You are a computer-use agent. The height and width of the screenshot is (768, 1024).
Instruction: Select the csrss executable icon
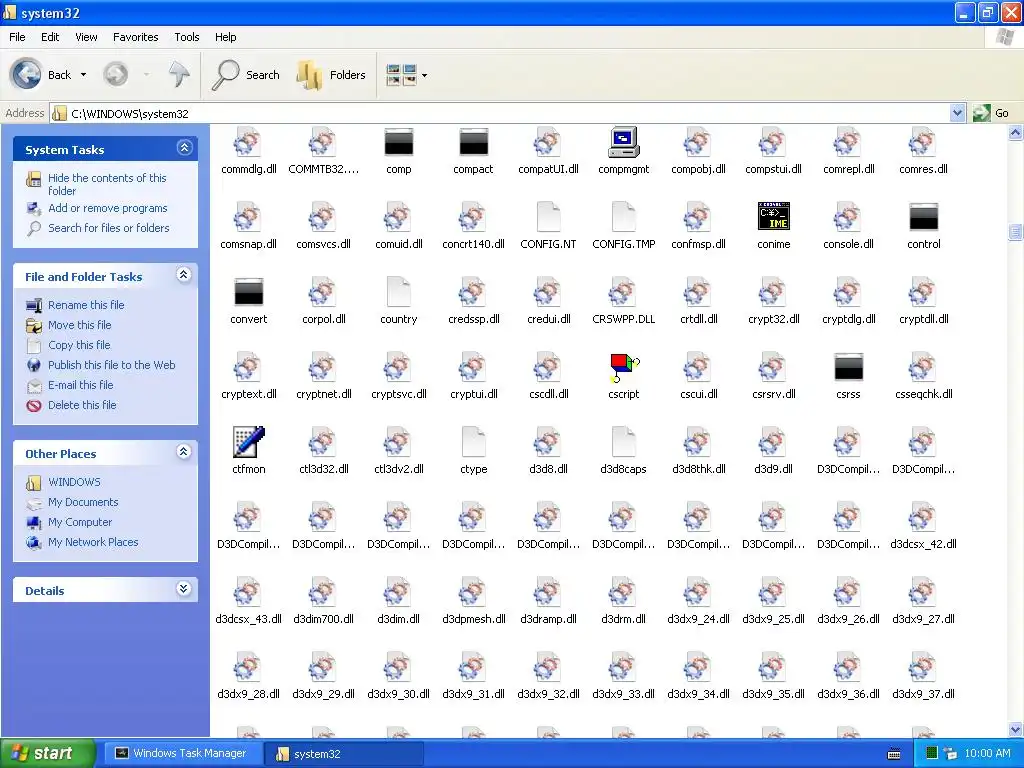pos(848,367)
